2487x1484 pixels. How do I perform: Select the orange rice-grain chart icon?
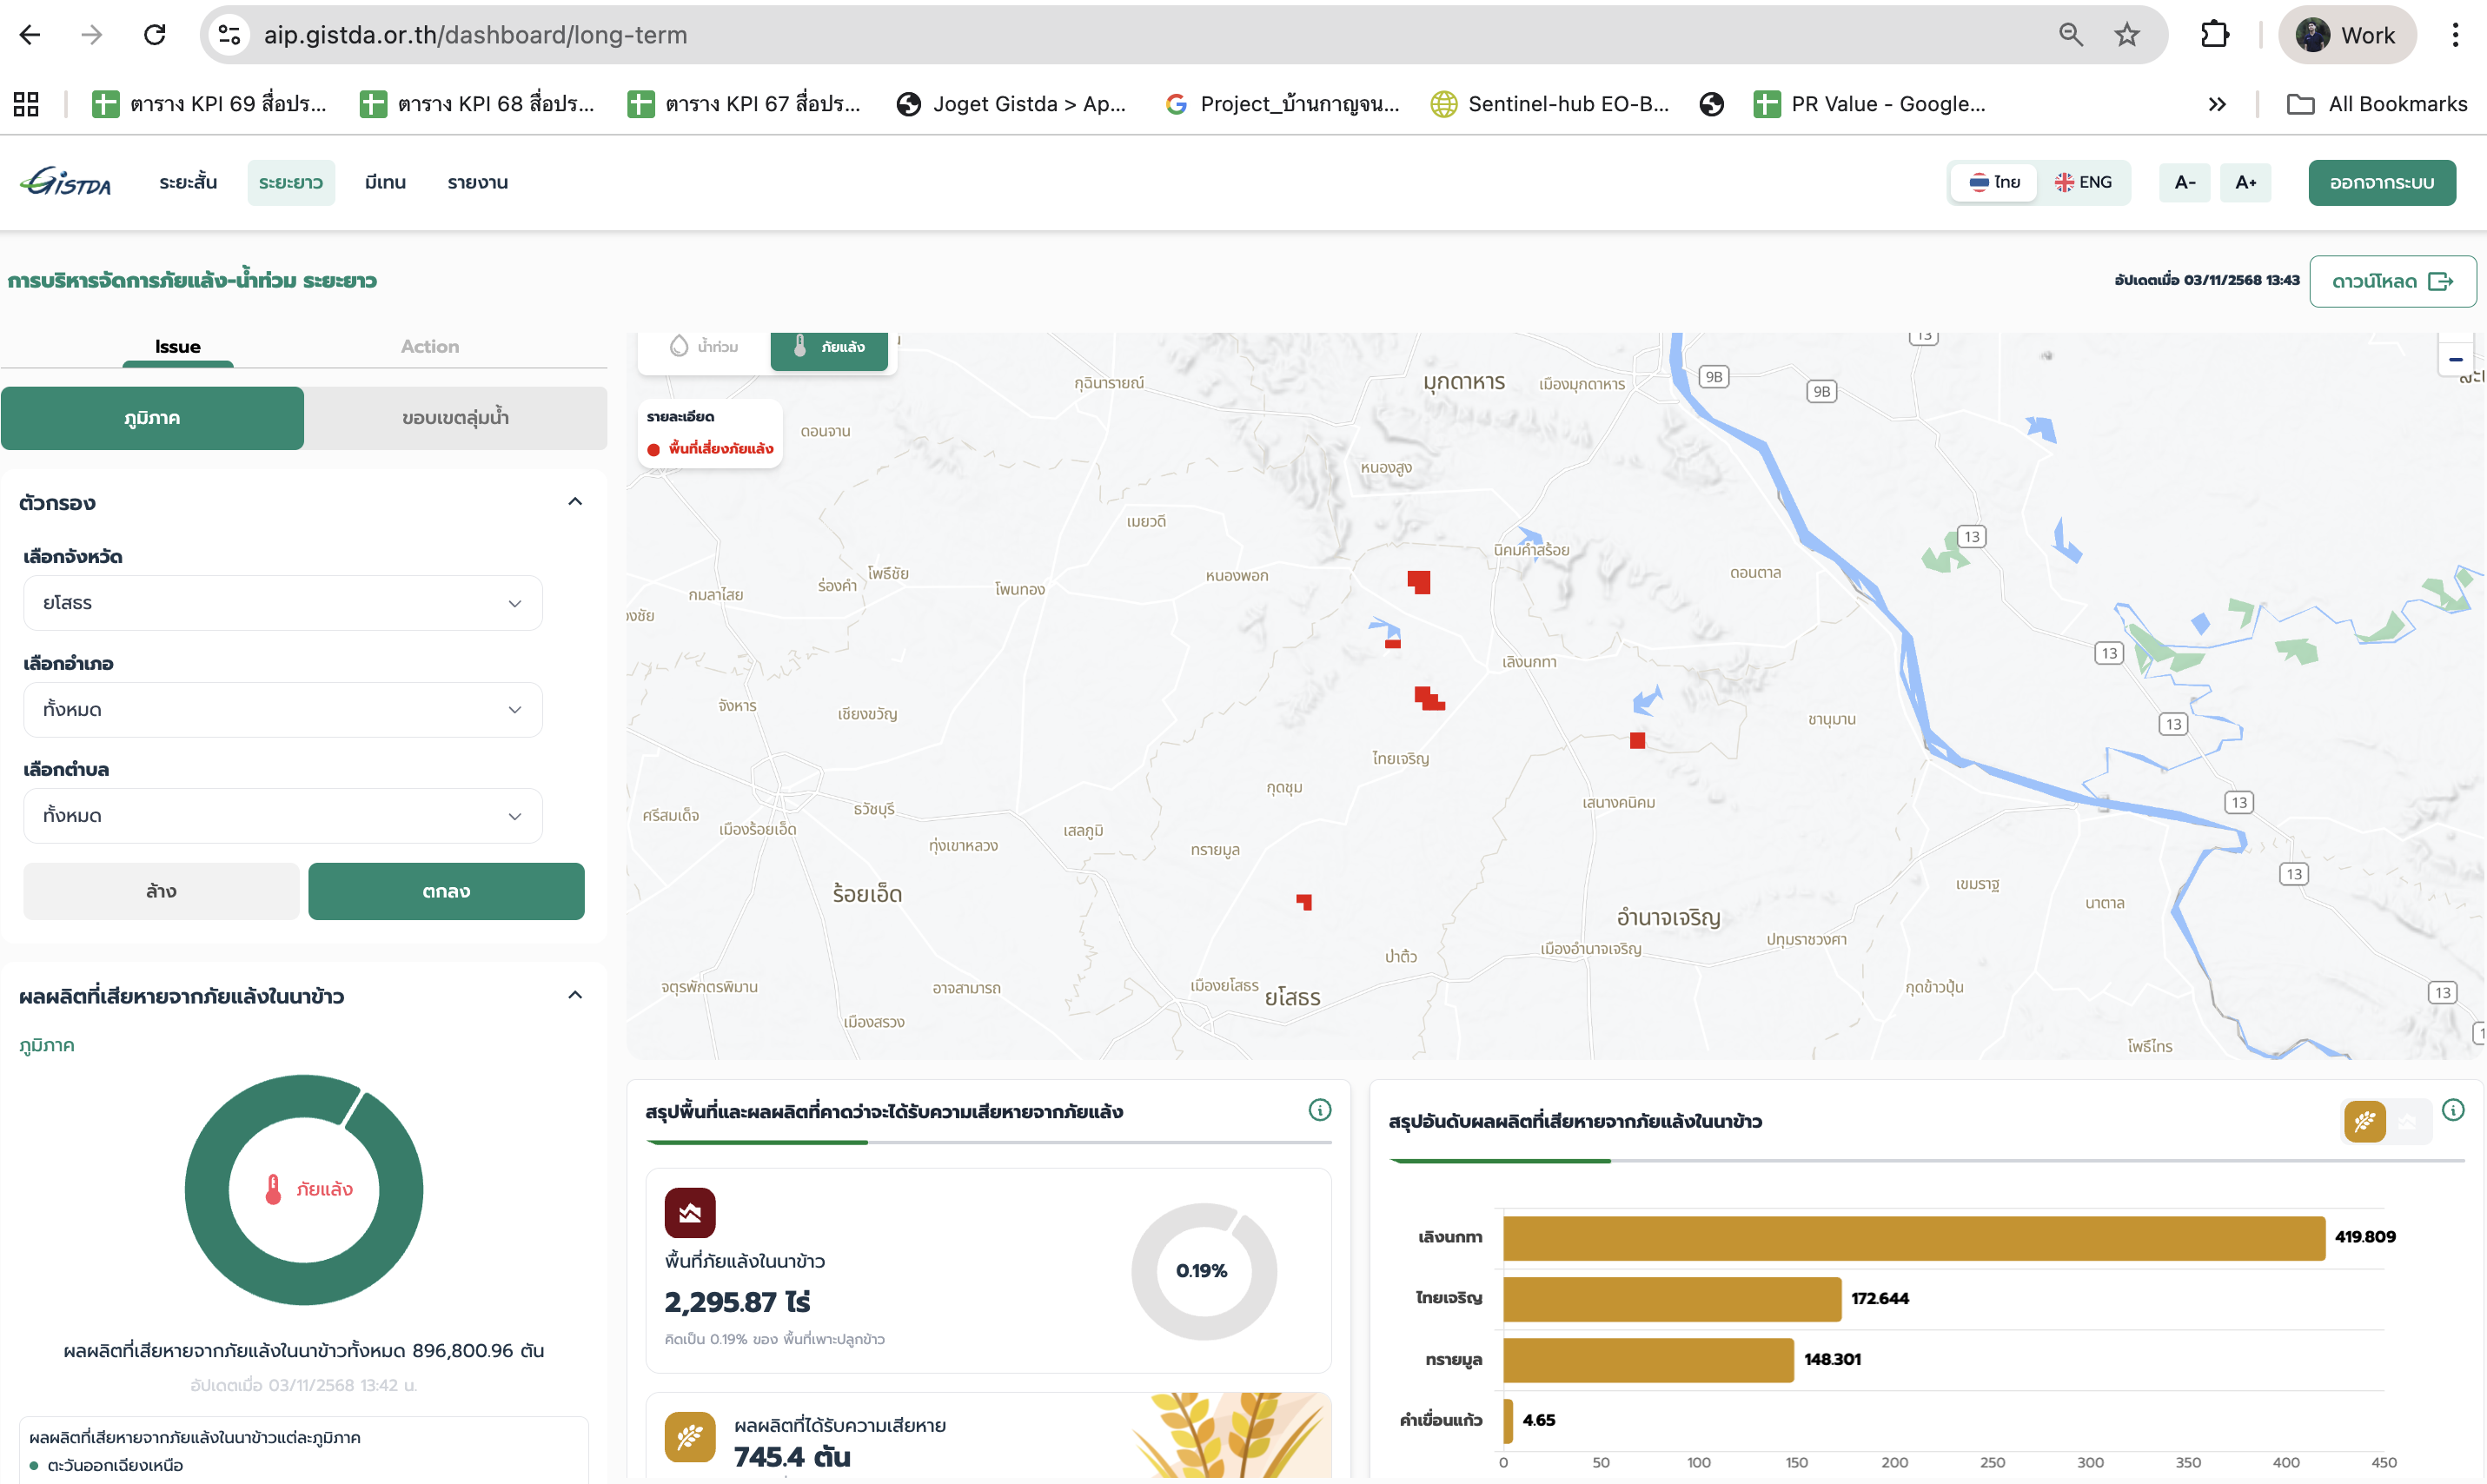point(2364,1122)
